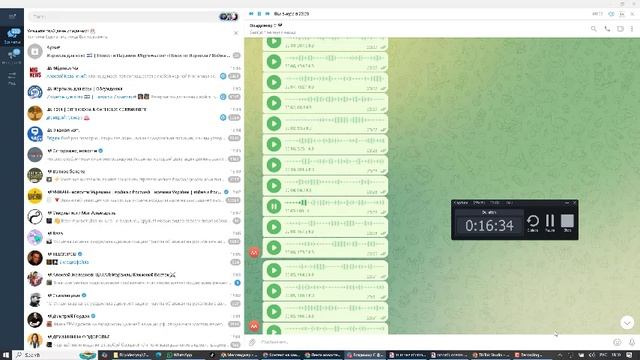
Task: Show hidden tray icons with taskbar chevron
Action: click(x=560, y=355)
